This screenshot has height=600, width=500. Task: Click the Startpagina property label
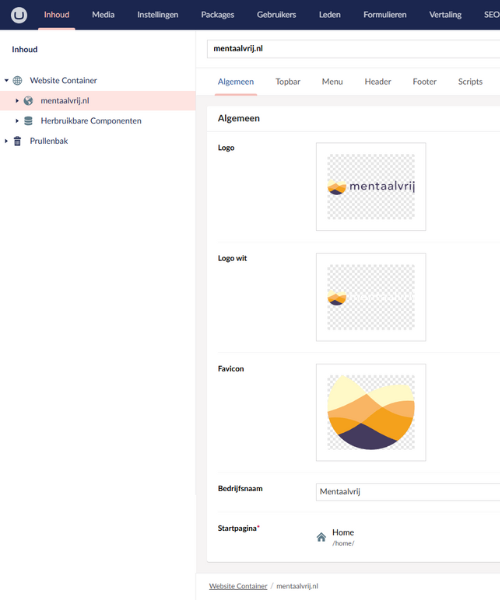pyautogui.click(x=239, y=528)
